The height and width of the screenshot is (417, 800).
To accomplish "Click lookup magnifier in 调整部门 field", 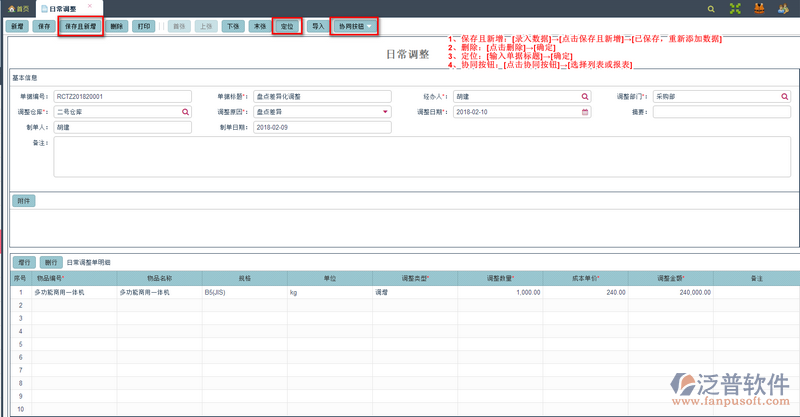I will (784, 97).
